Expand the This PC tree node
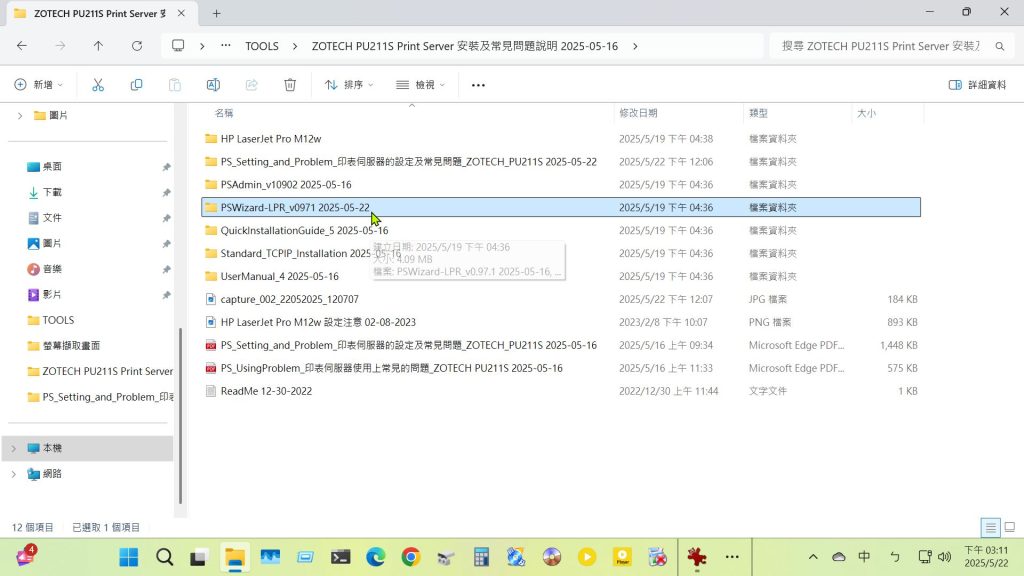1024x576 pixels. point(13,448)
